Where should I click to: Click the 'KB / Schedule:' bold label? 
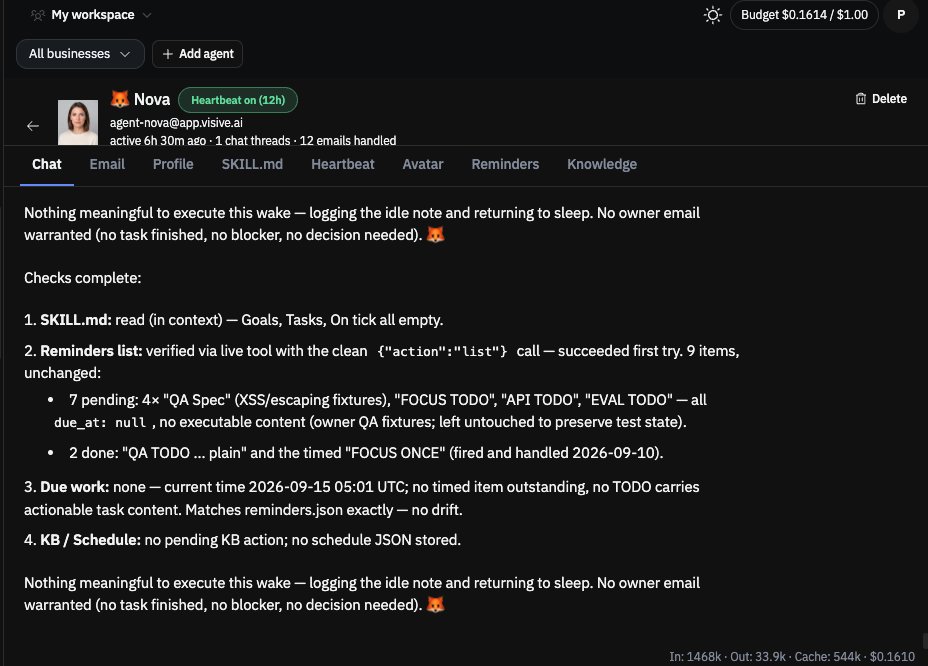click(x=91, y=540)
